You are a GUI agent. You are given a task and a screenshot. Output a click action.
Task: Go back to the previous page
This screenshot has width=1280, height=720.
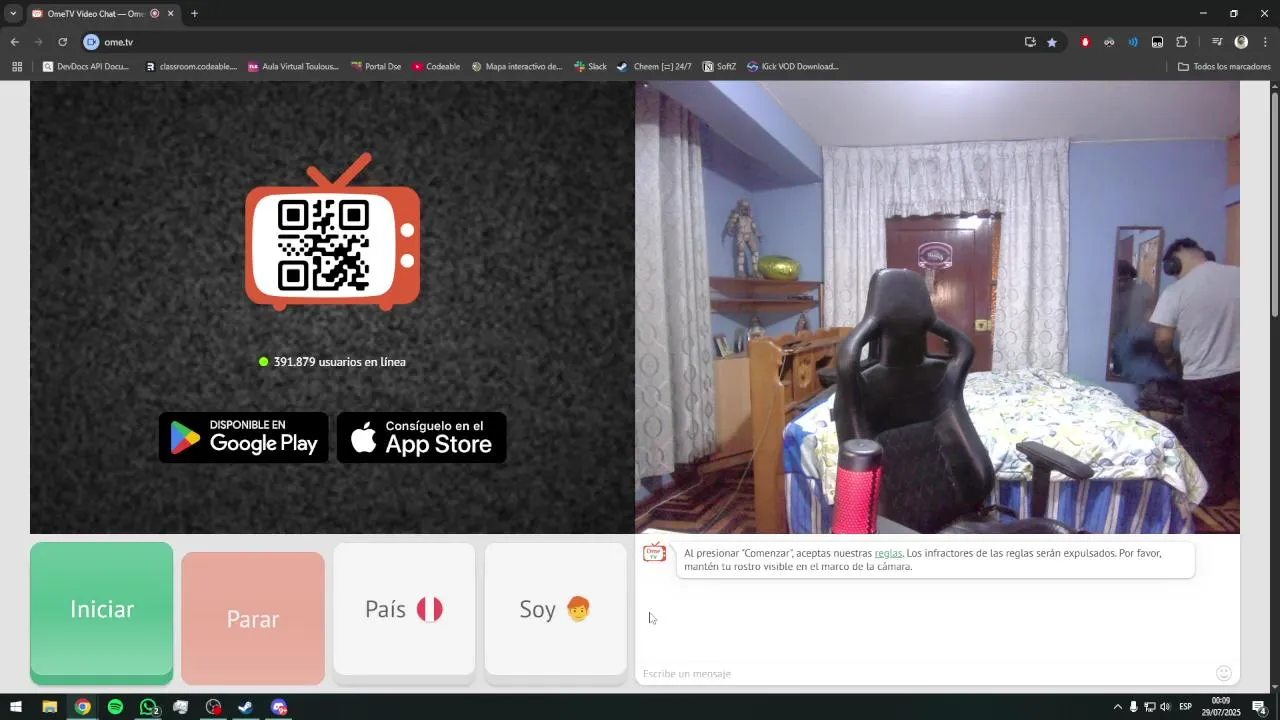click(x=14, y=42)
